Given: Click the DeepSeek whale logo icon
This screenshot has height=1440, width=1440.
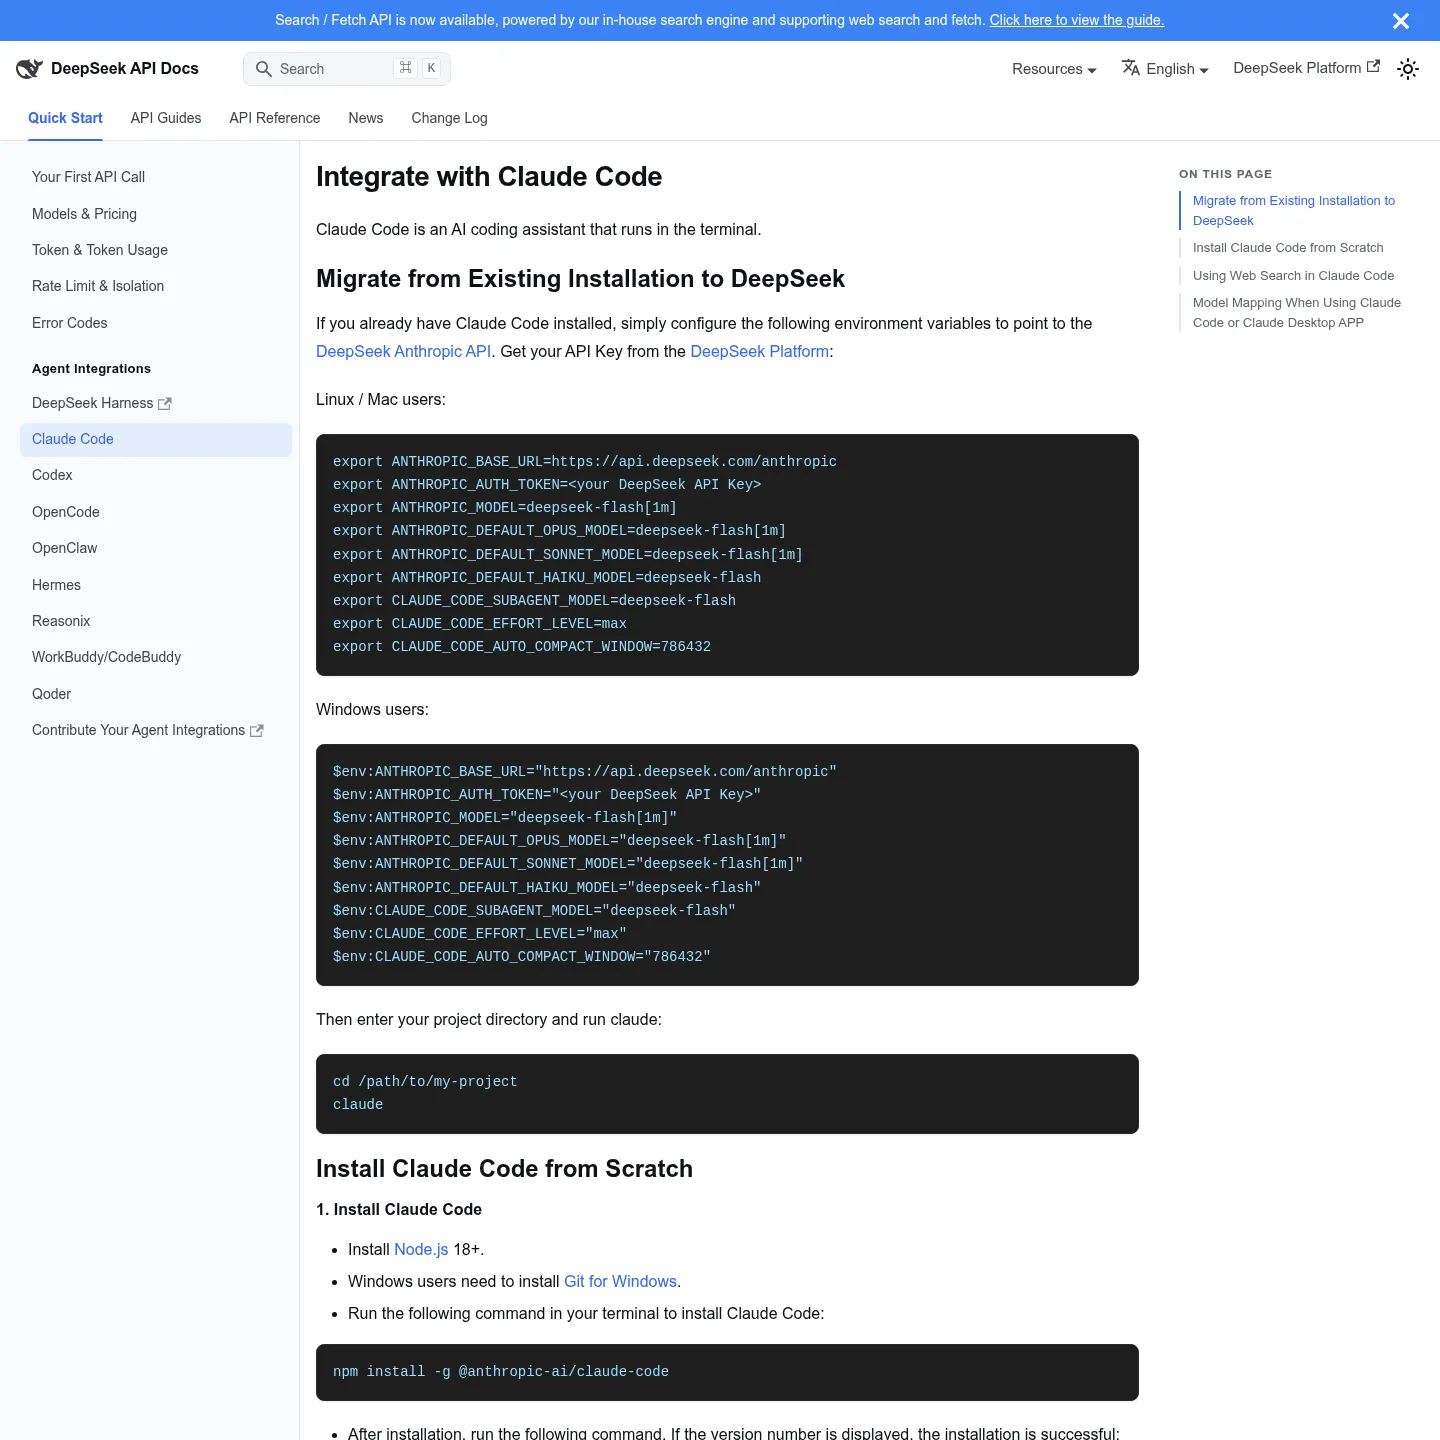Looking at the screenshot, I should (29, 68).
